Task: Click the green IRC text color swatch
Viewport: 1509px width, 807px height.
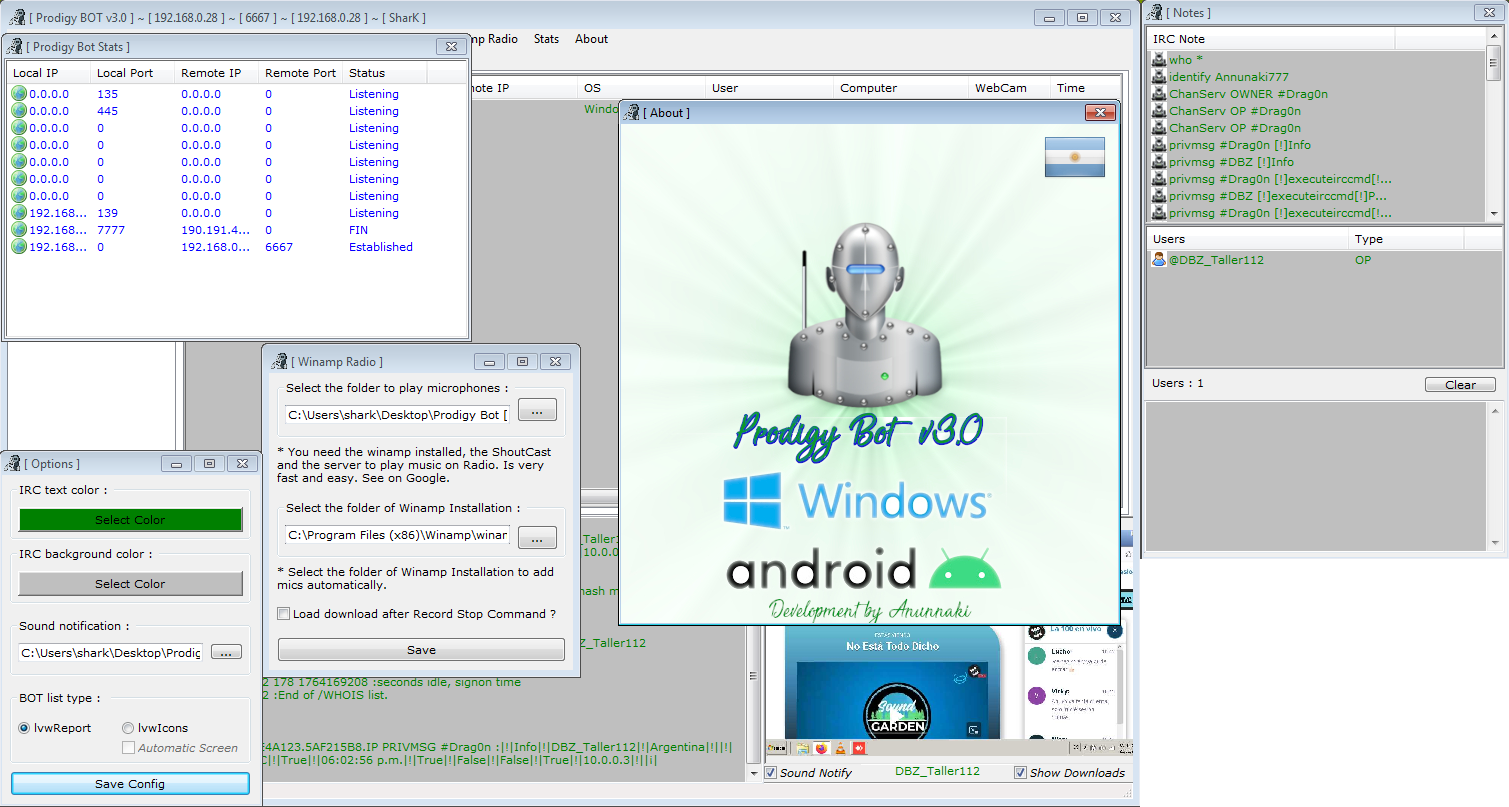Action: [x=130, y=520]
